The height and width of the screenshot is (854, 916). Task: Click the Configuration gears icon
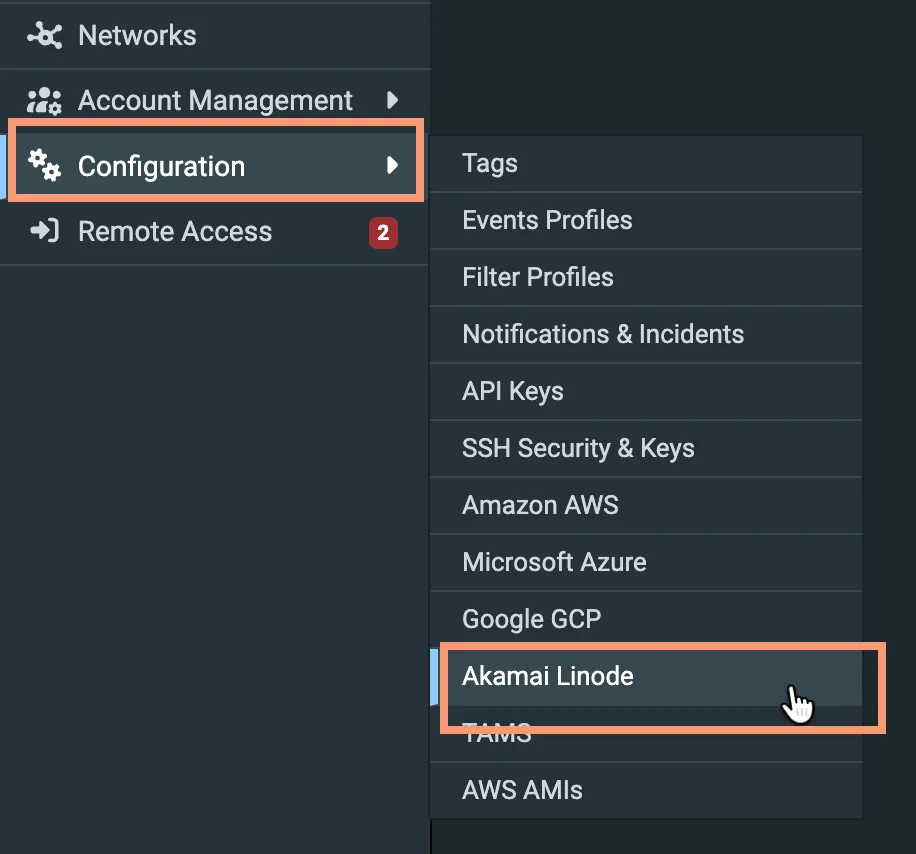pyautogui.click(x=44, y=165)
